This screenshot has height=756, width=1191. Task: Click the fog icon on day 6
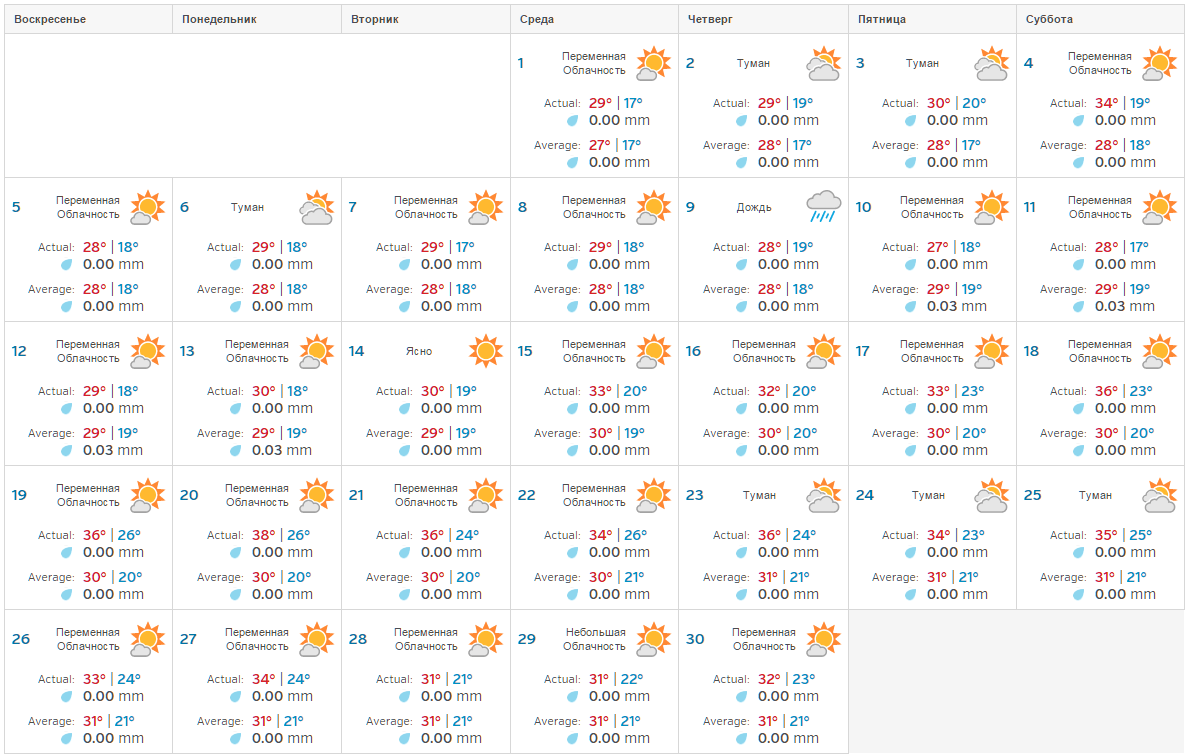(317, 208)
